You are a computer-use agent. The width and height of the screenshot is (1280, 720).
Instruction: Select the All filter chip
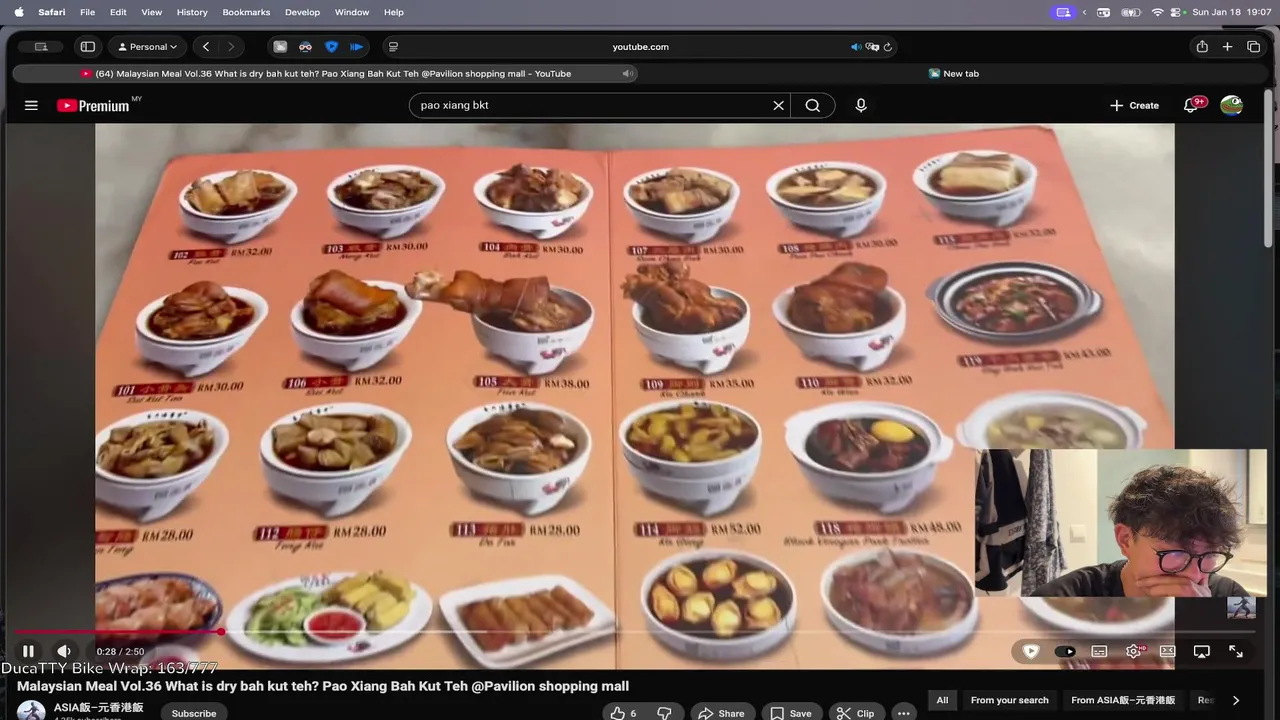tap(942, 700)
